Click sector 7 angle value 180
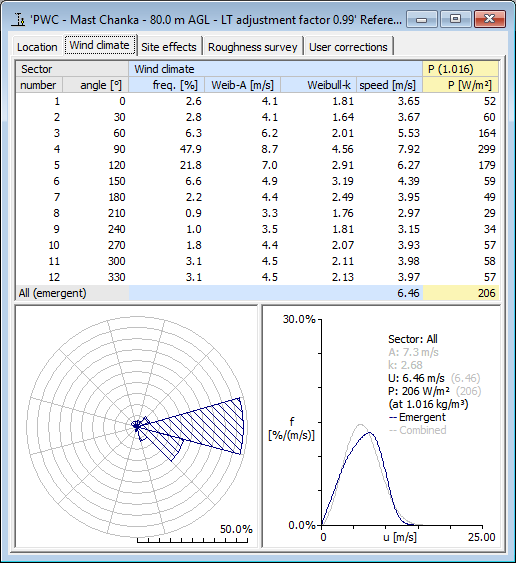Screen dimensions: 516x563 pos(117,197)
